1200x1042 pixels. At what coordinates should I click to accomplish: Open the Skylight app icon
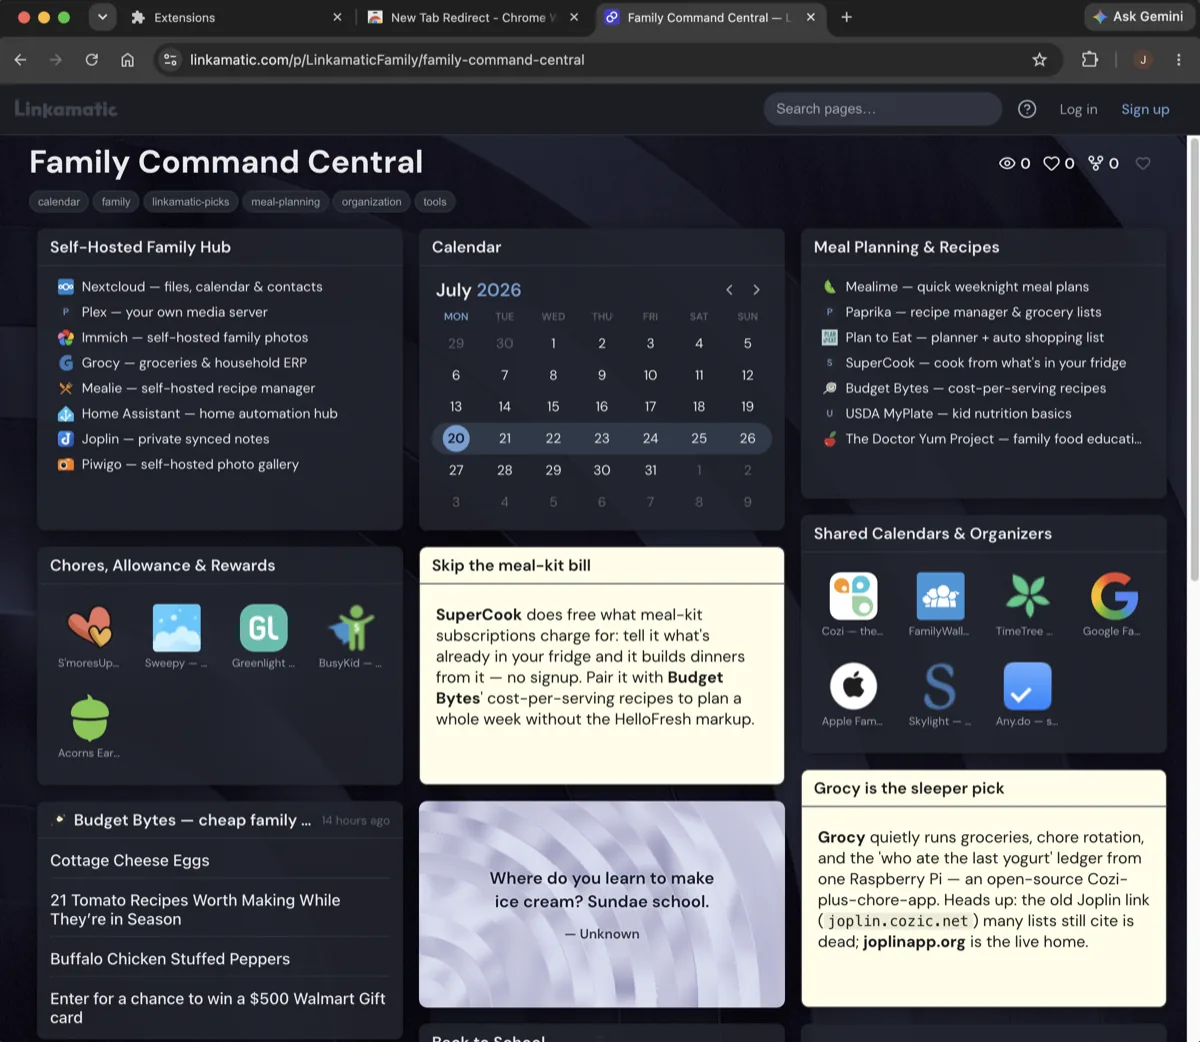(x=940, y=686)
